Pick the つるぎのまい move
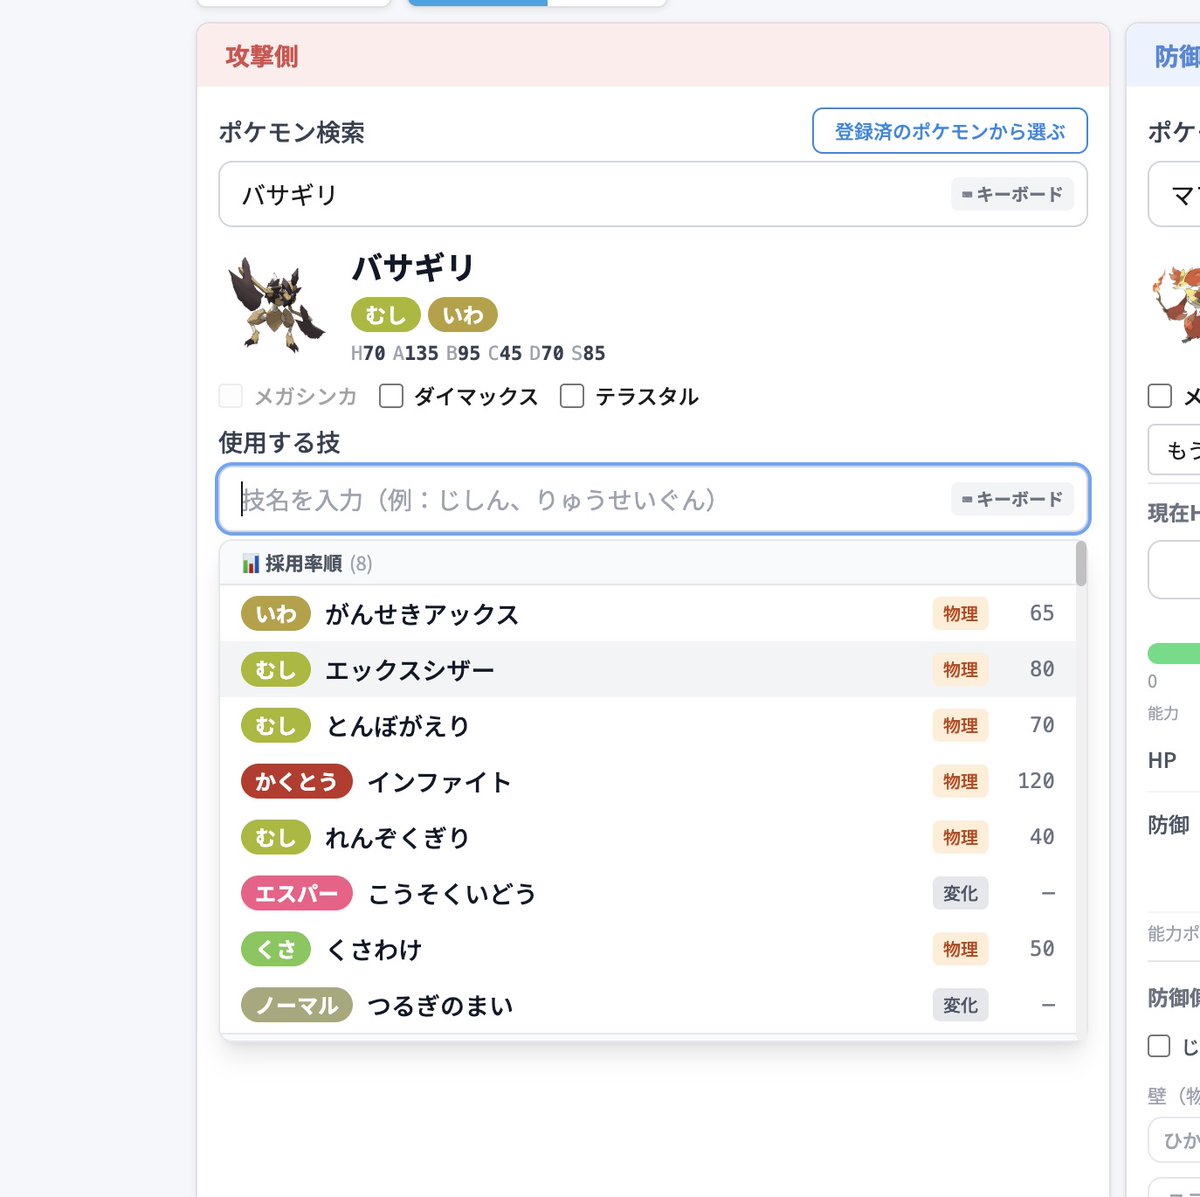This screenshot has height=1197, width=1200. (648, 1006)
